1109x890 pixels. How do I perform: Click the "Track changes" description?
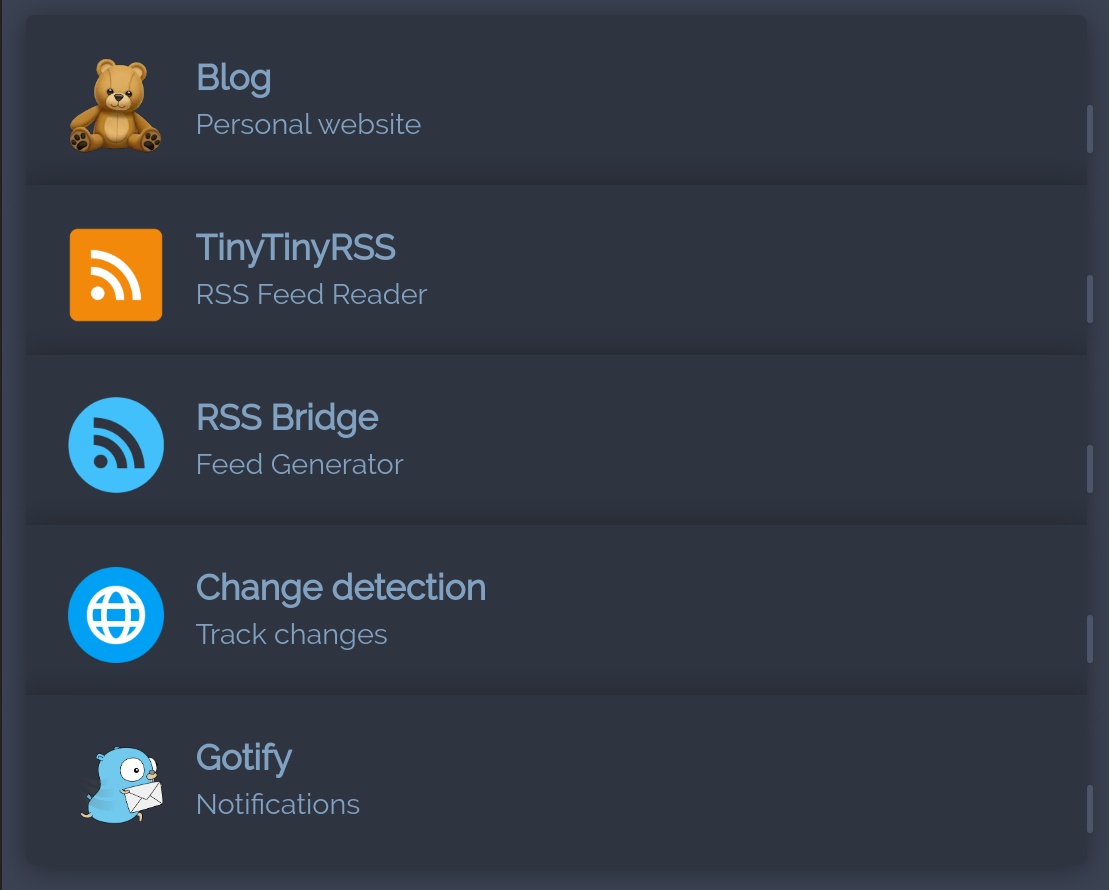click(291, 634)
